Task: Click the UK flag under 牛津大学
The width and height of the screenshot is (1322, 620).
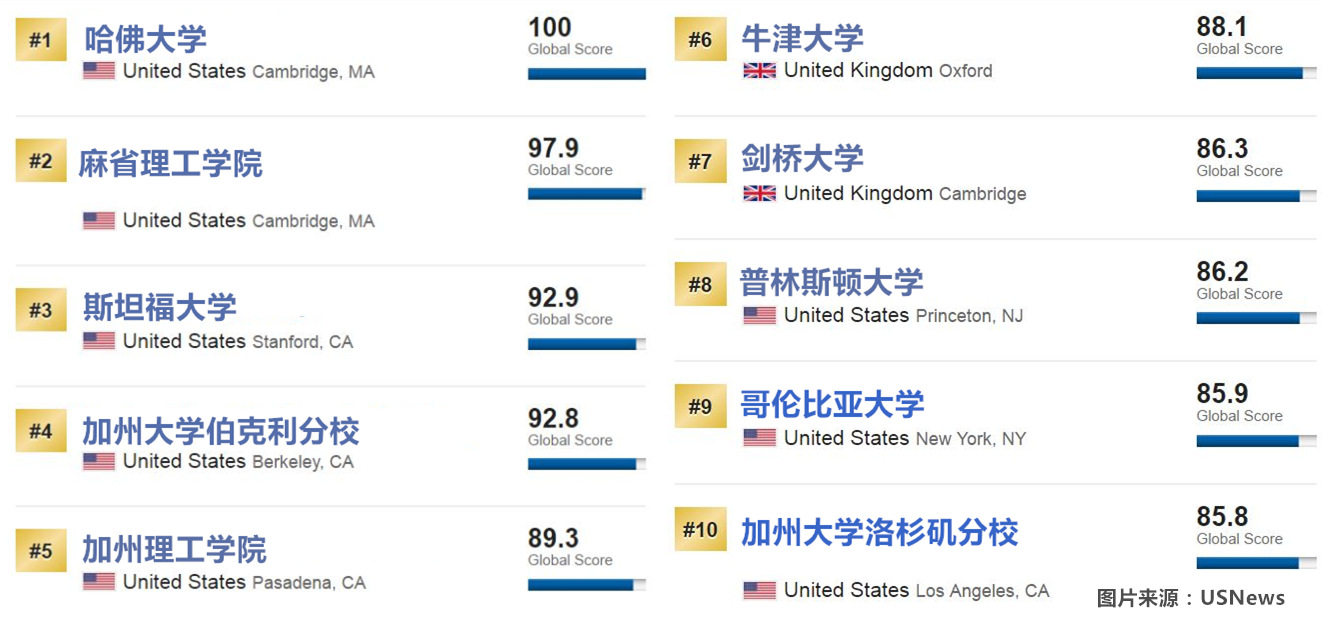Action: click(759, 71)
